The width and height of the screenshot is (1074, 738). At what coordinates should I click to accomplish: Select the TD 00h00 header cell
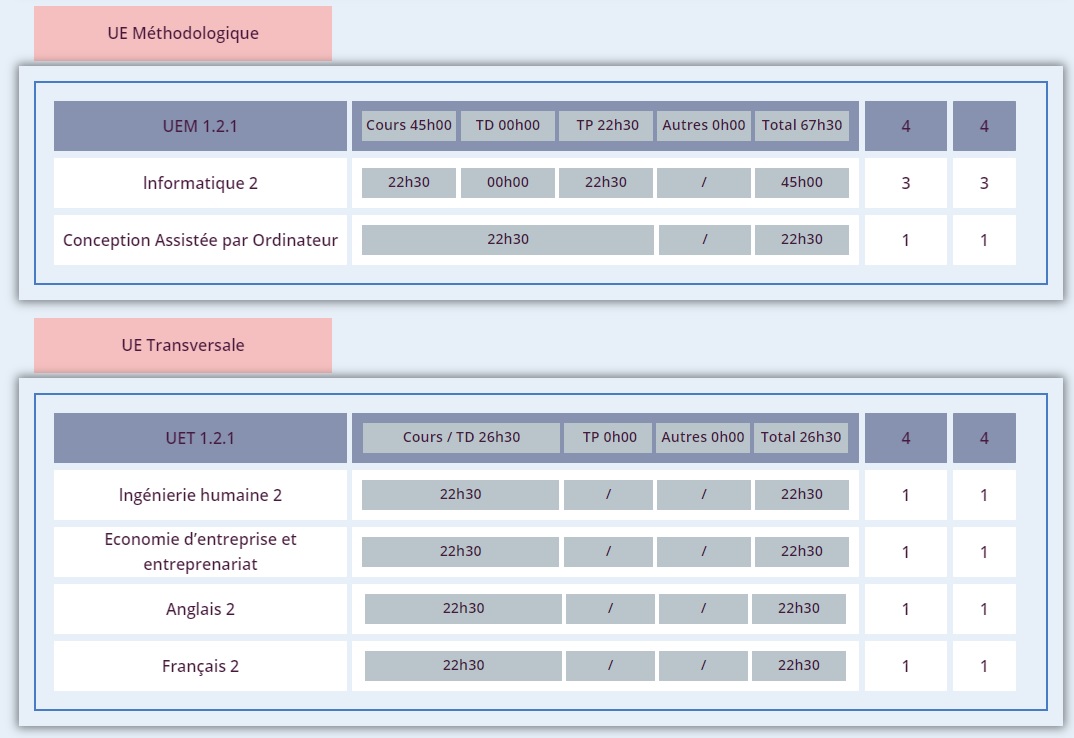tap(508, 125)
